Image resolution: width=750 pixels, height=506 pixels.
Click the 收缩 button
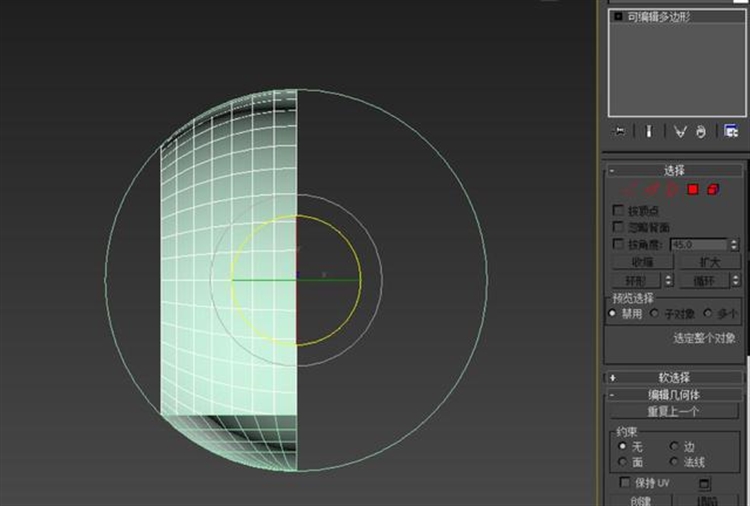click(x=642, y=262)
